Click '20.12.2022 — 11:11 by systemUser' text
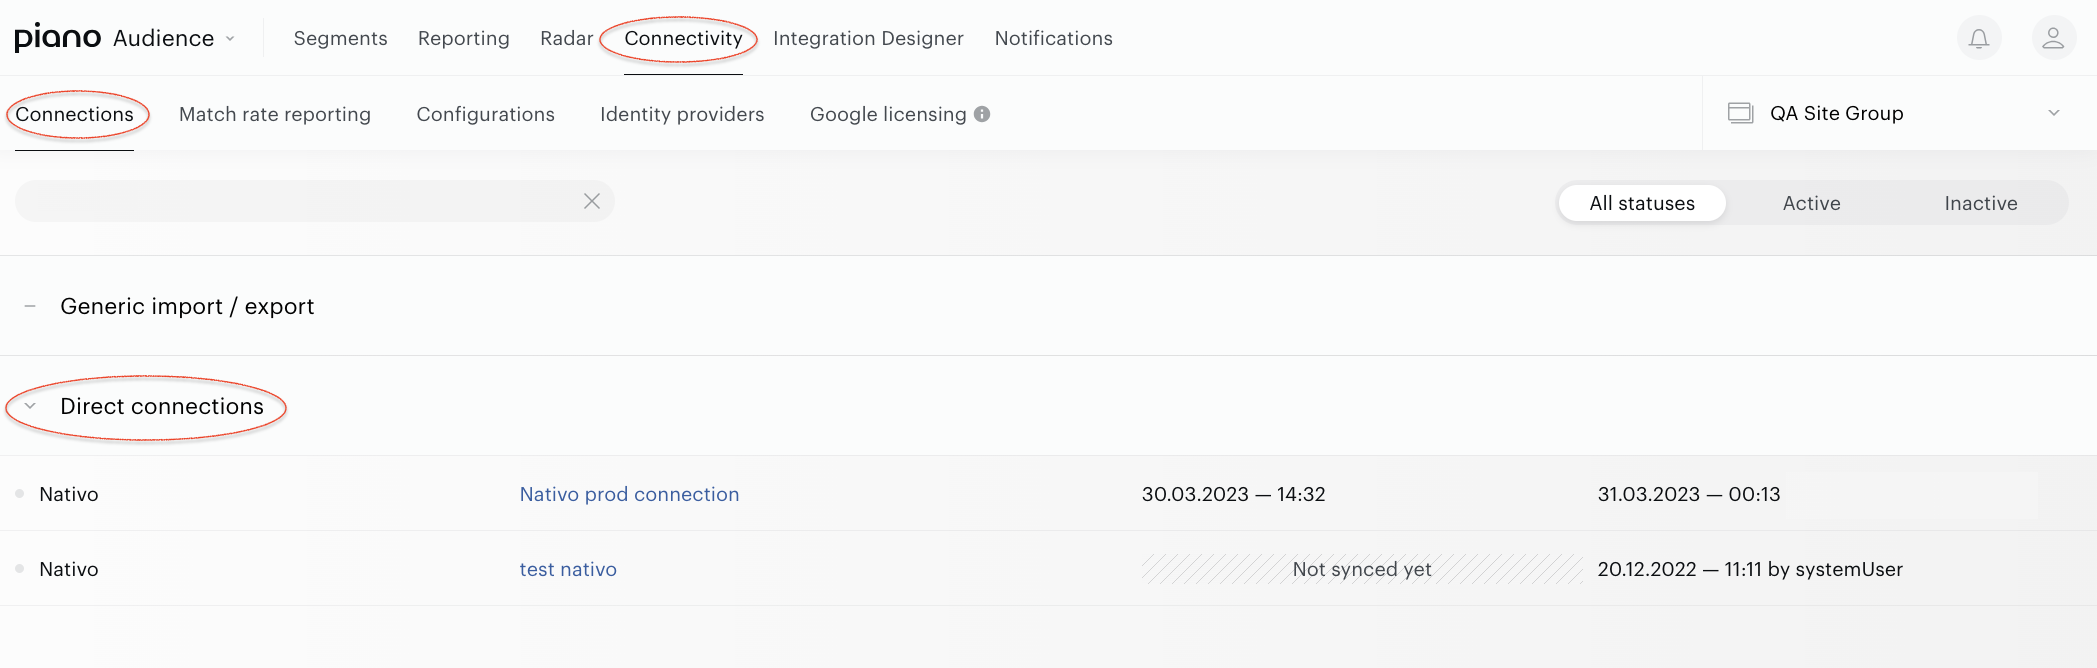This screenshot has height=668, width=2097. click(x=1750, y=569)
